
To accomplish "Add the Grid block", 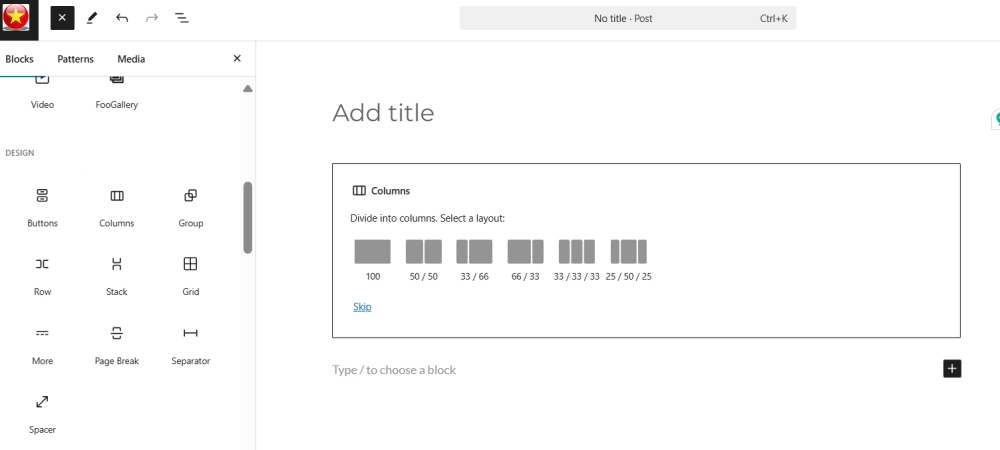I will (191, 275).
